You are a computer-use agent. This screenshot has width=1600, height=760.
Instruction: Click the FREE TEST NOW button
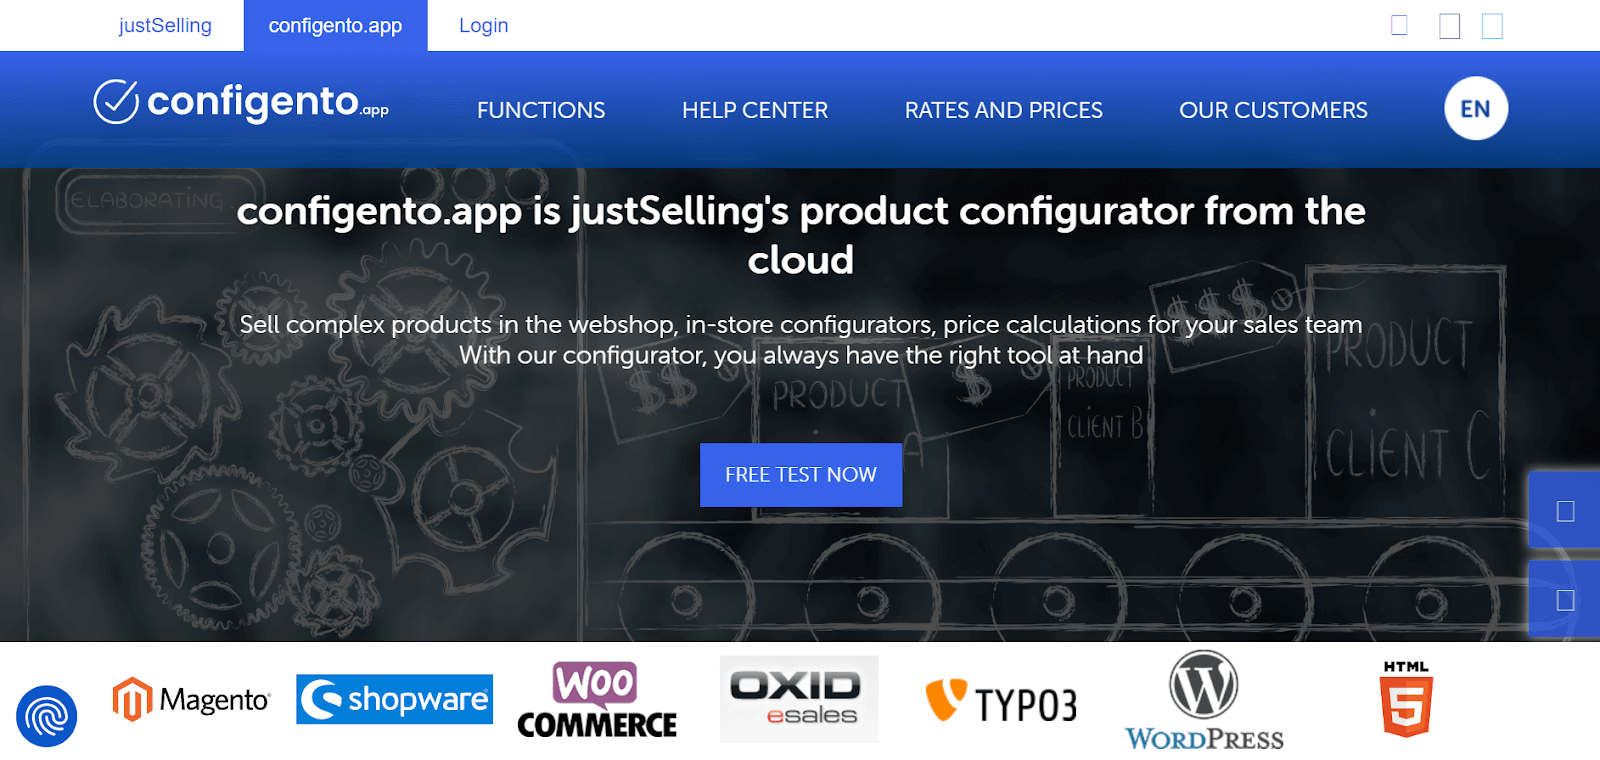(x=801, y=475)
